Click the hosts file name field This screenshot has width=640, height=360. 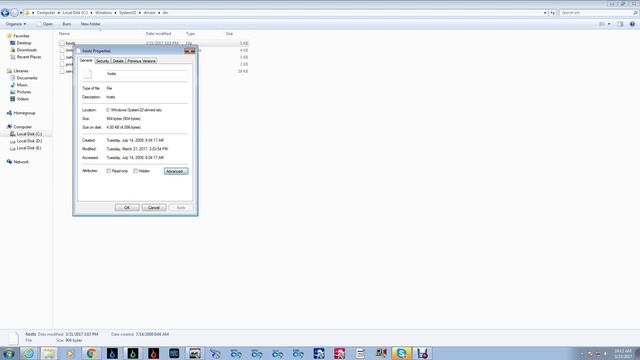tap(147, 74)
